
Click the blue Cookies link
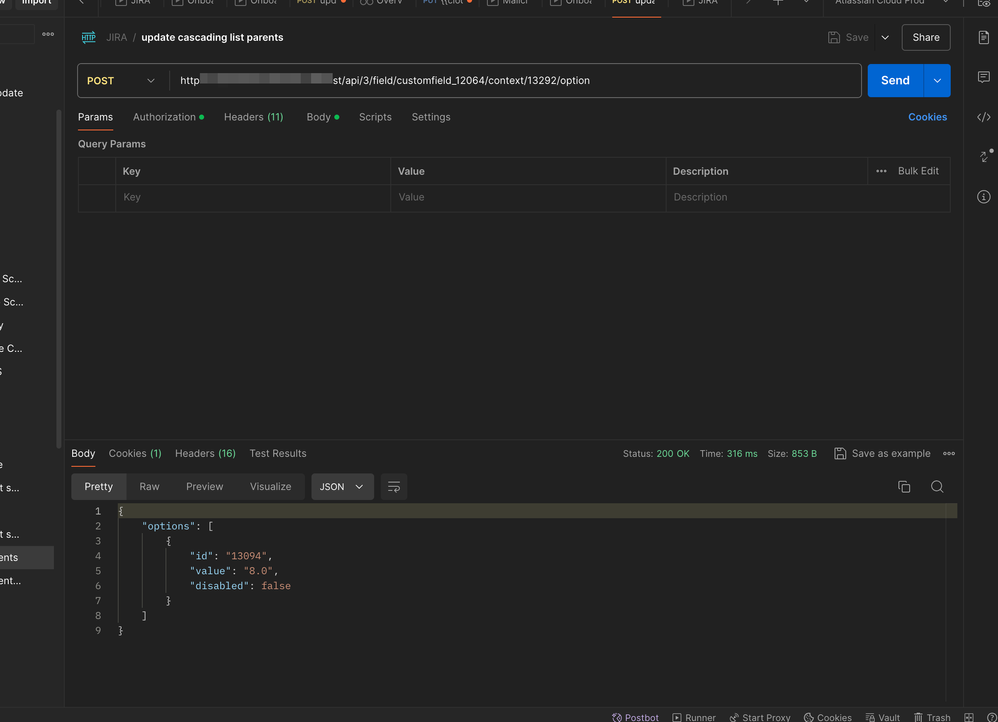[x=927, y=117]
